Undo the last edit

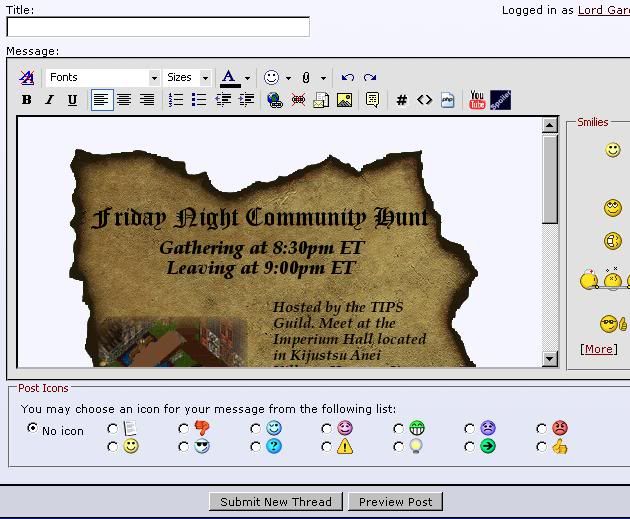click(348, 77)
